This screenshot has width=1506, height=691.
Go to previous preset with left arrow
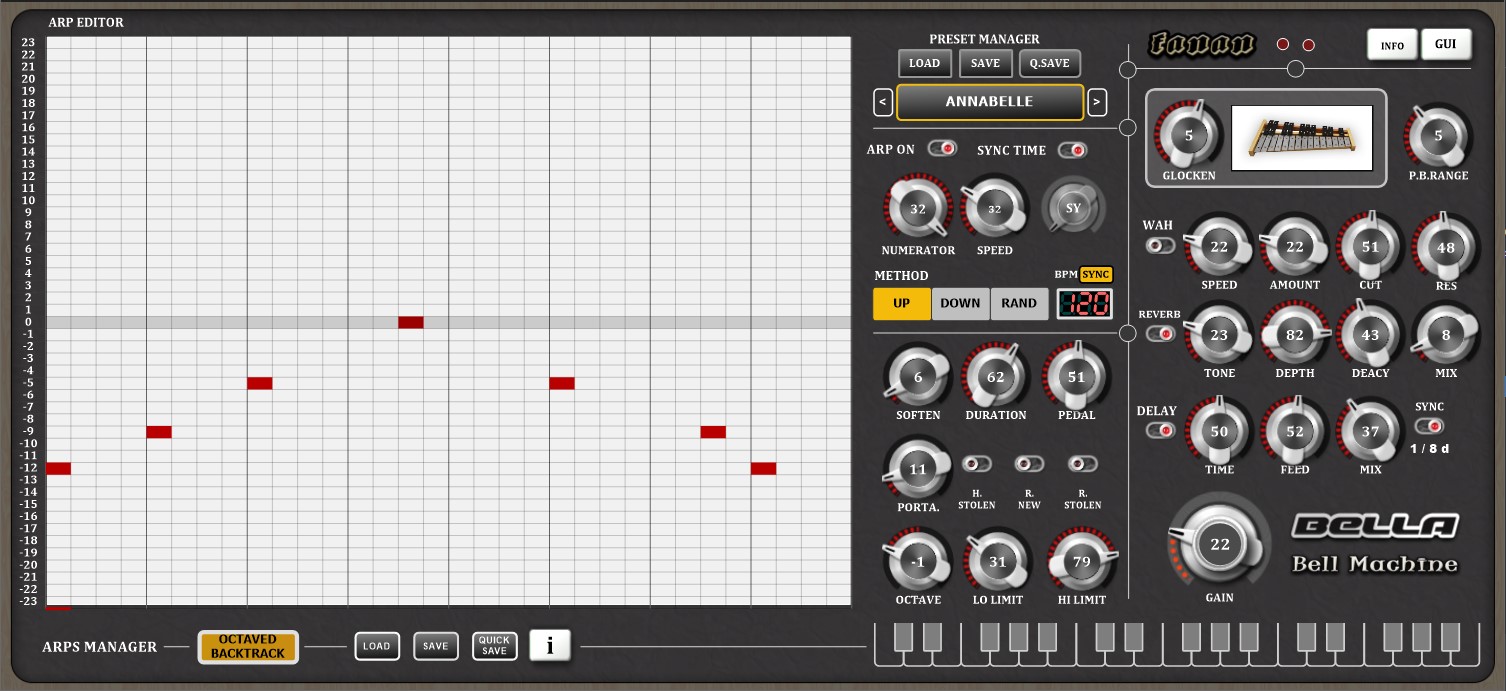883,102
